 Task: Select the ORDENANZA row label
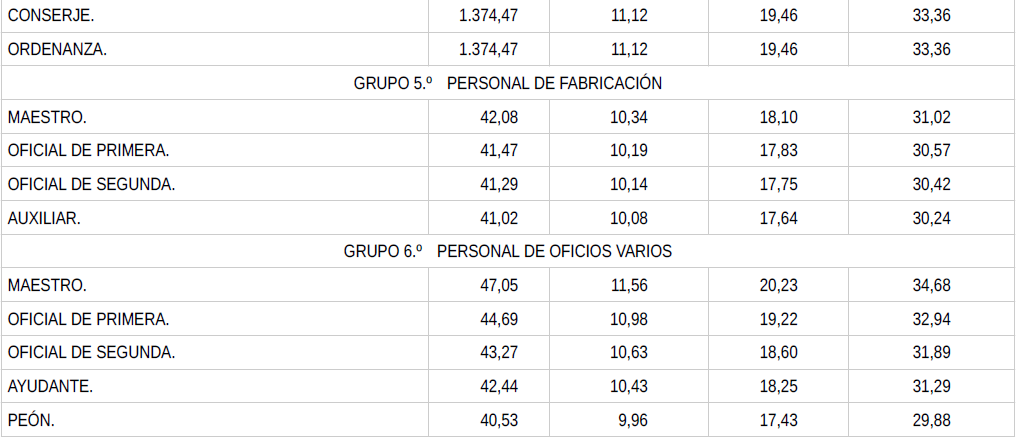(x=55, y=50)
